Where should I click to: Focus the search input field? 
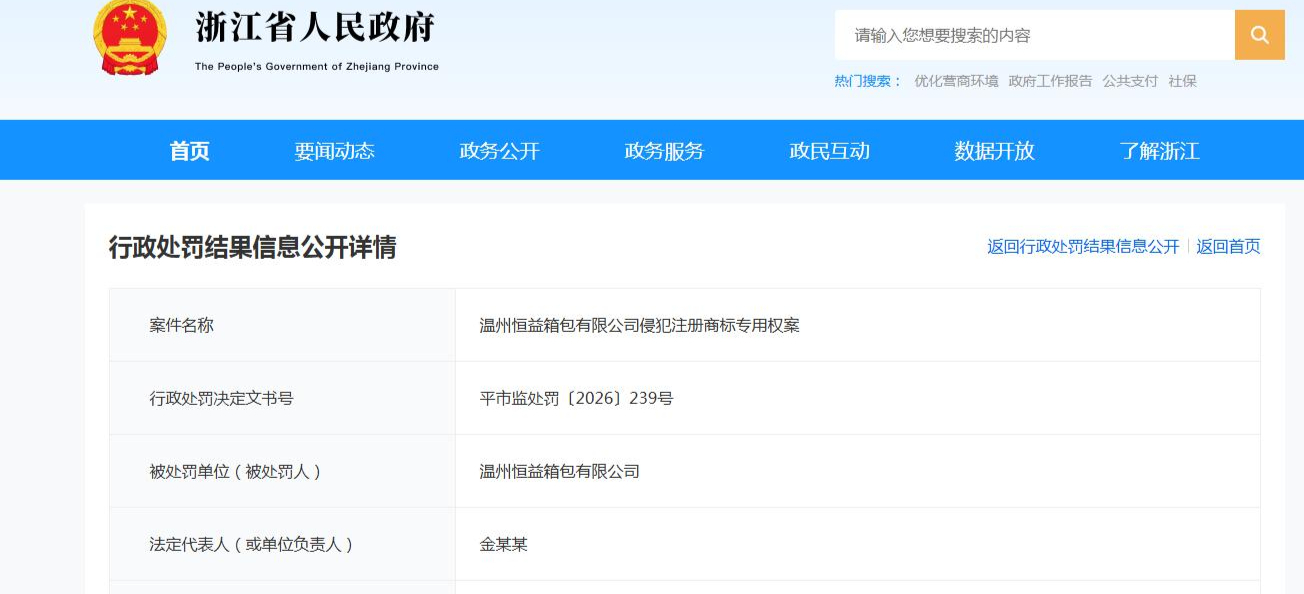point(1035,35)
